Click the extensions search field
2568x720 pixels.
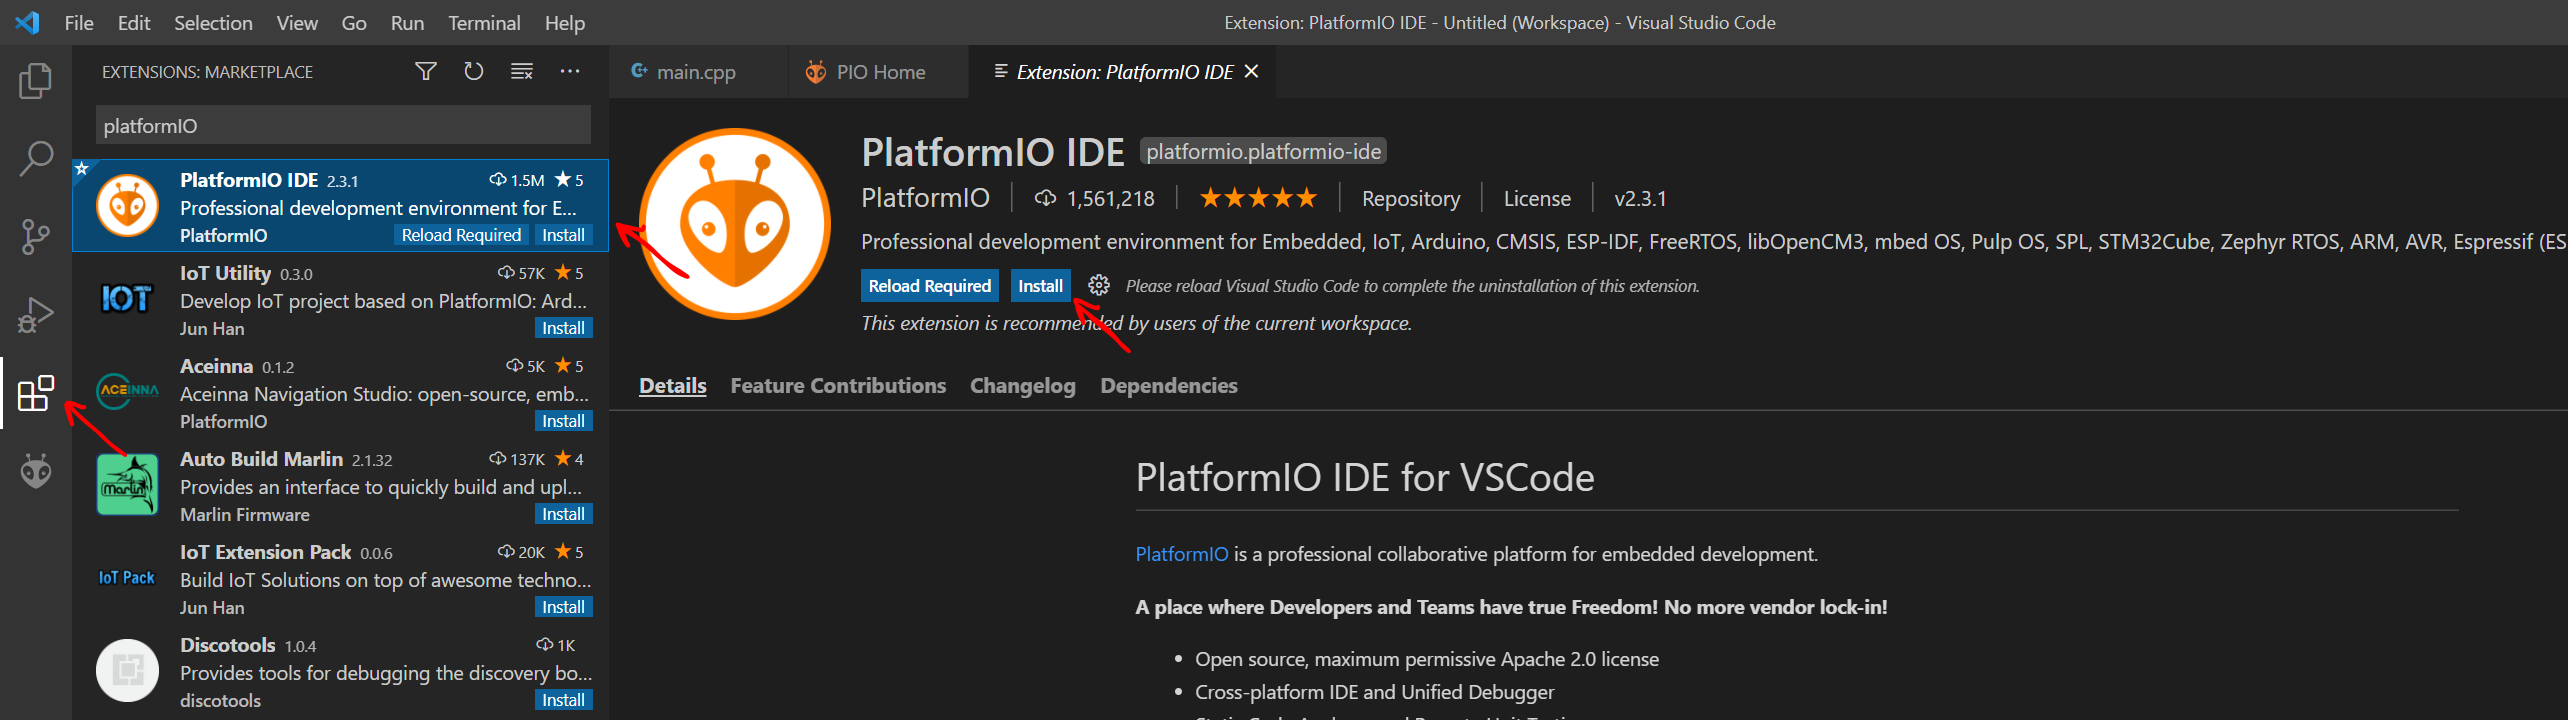click(343, 126)
